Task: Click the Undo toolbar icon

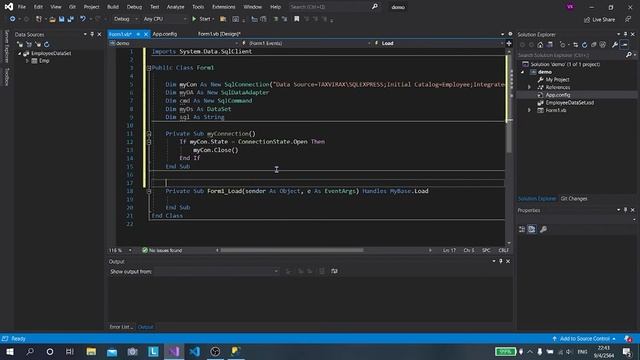Action: pyautogui.click(x=83, y=19)
